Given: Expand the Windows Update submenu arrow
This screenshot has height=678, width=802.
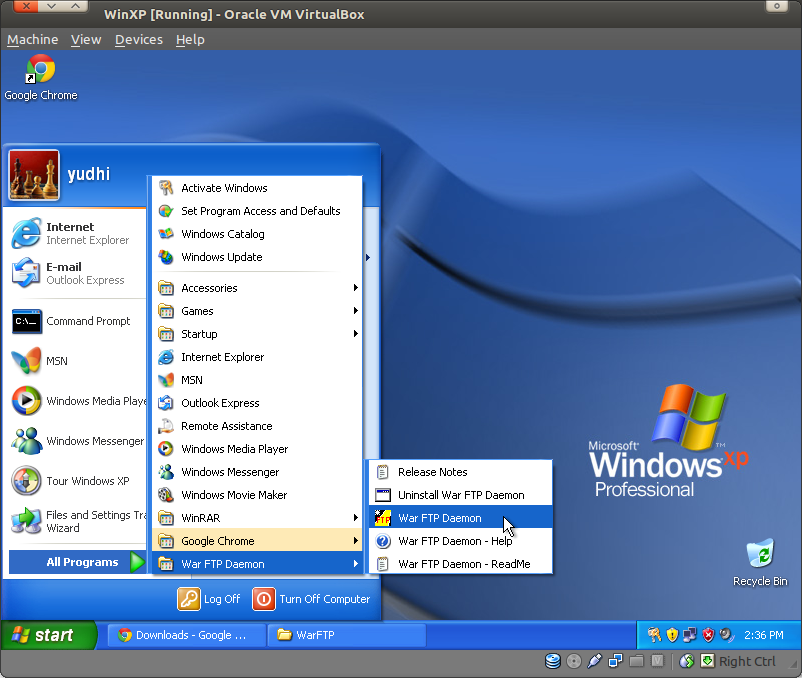Looking at the screenshot, I should coord(368,257).
